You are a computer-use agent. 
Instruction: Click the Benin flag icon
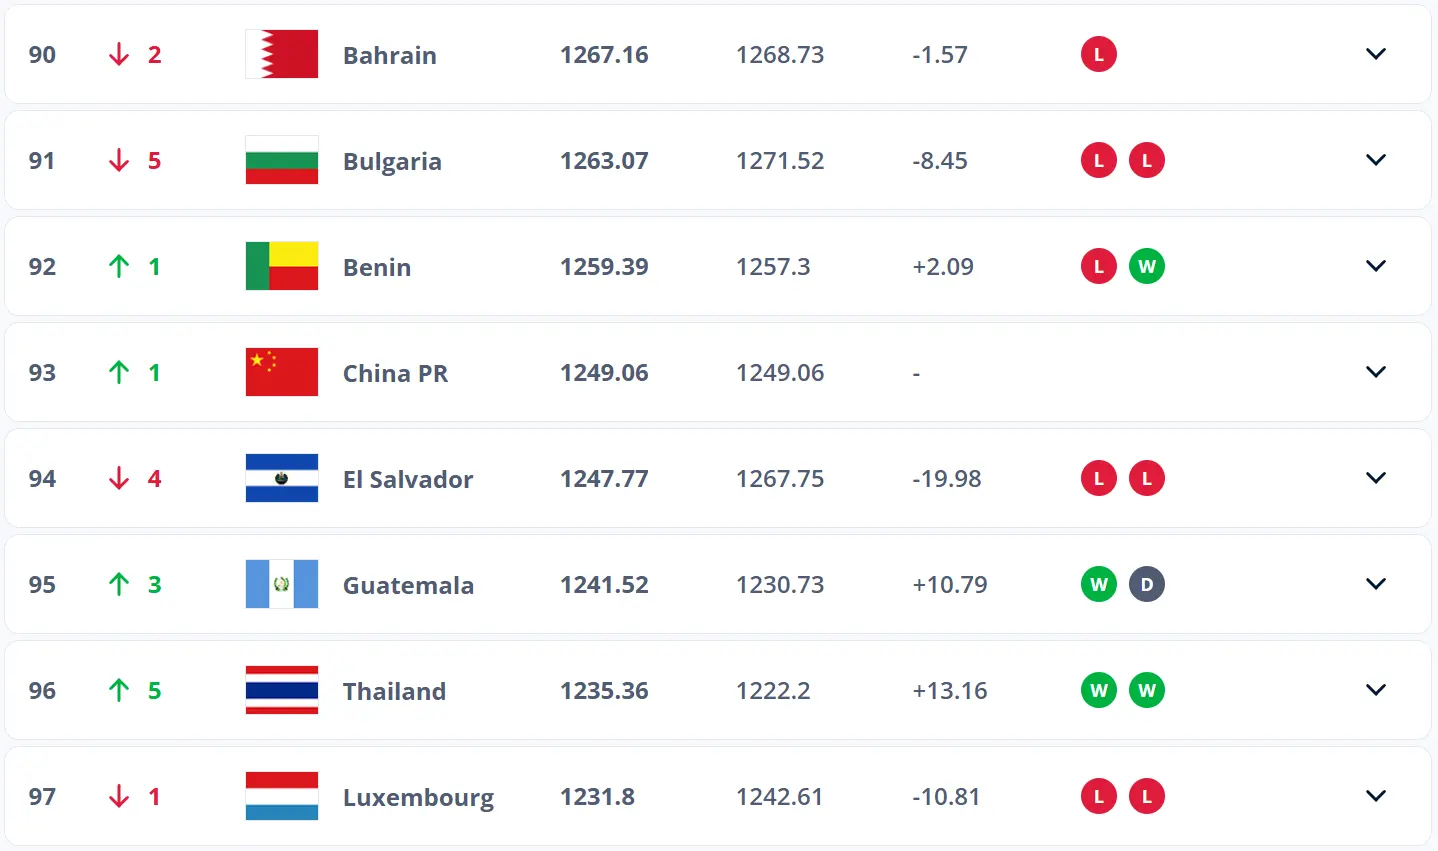pos(282,266)
